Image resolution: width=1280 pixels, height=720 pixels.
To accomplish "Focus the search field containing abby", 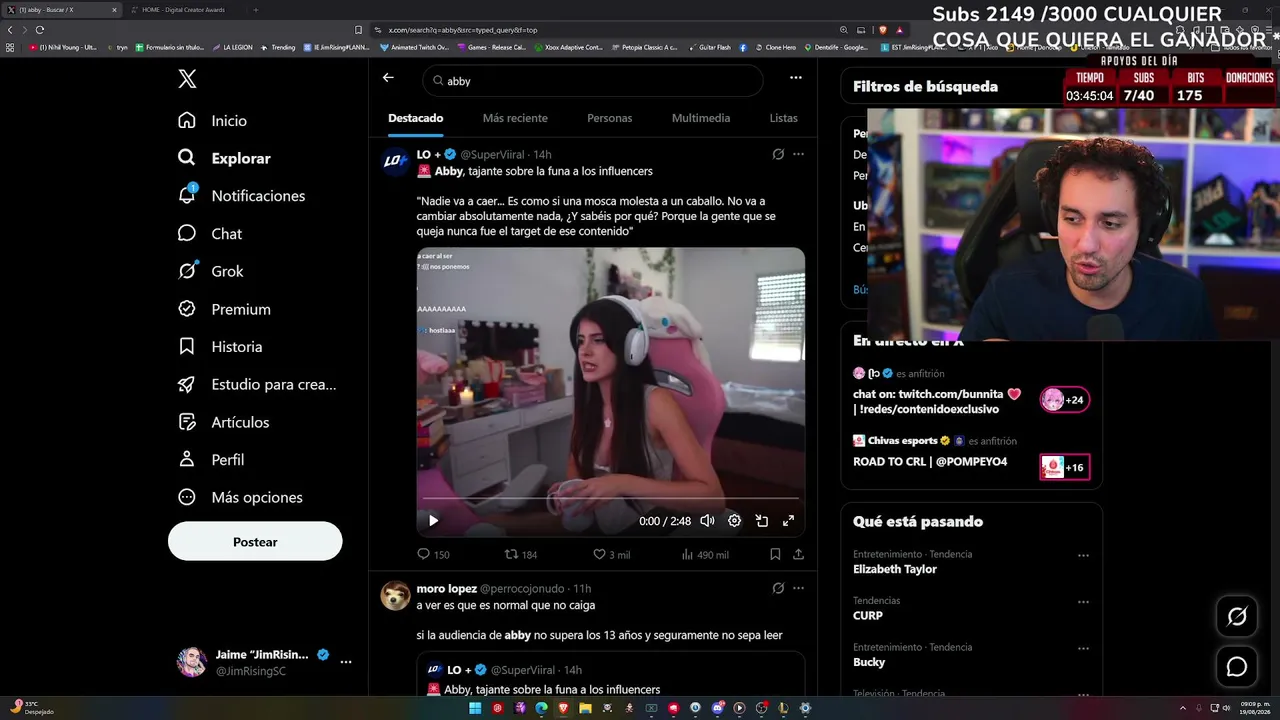I will 593,81.
